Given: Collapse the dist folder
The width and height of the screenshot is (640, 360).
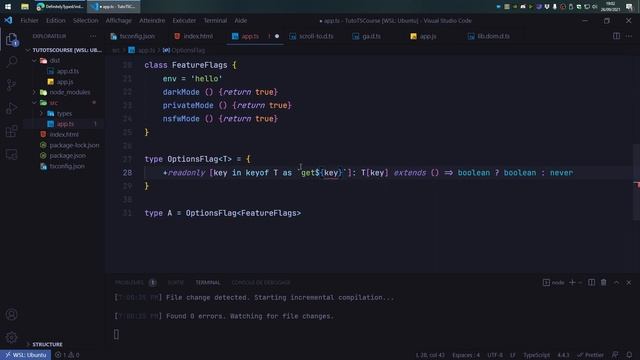Looking at the screenshot, I should point(34,60).
